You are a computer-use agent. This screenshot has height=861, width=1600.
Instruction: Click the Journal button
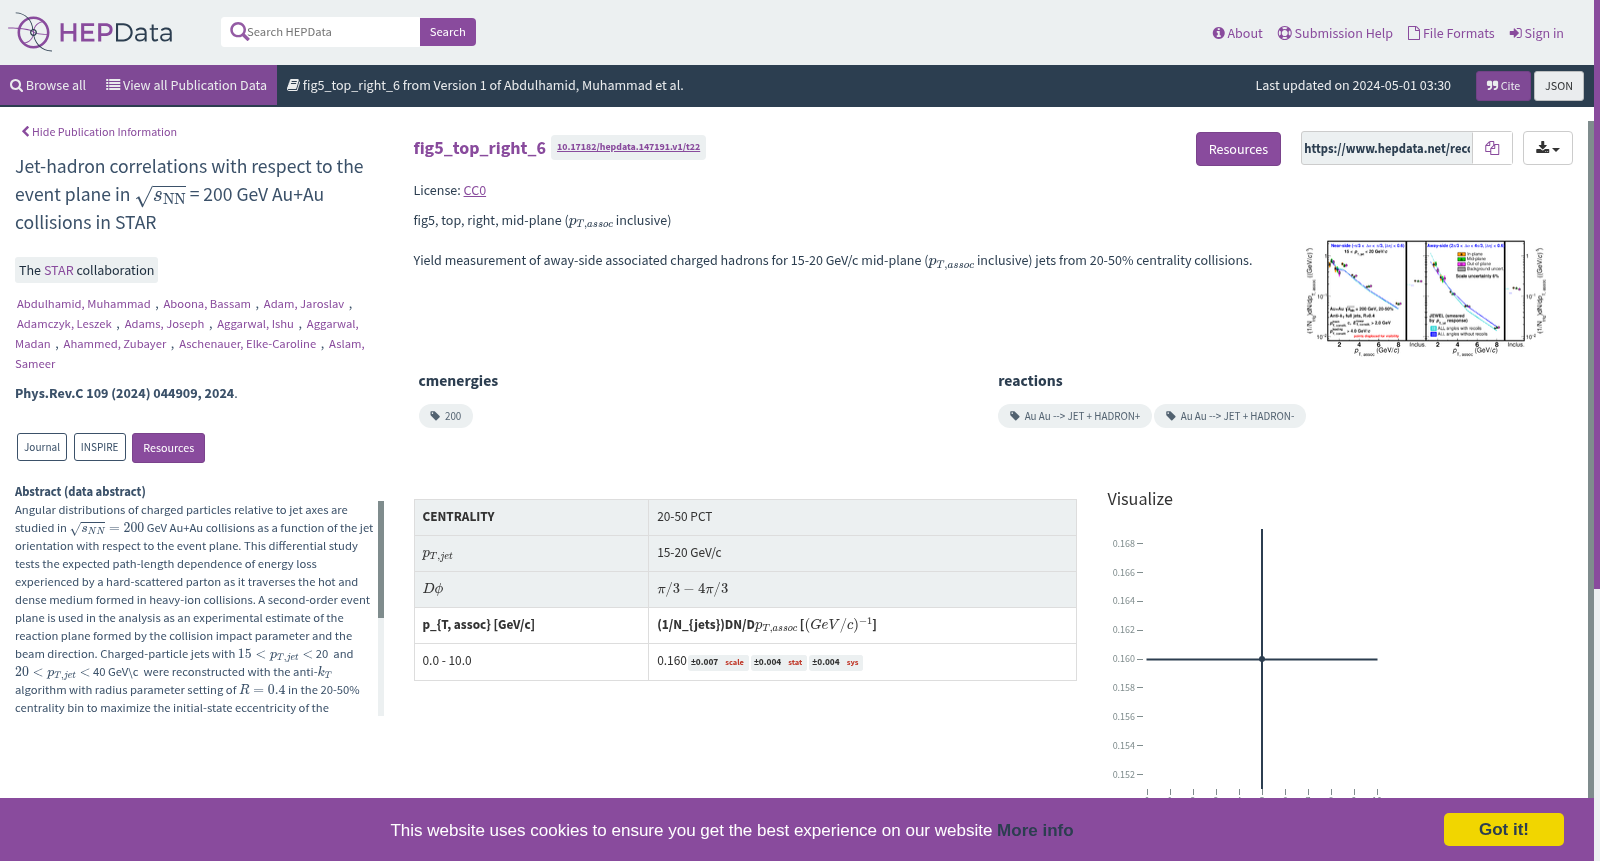pos(42,447)
